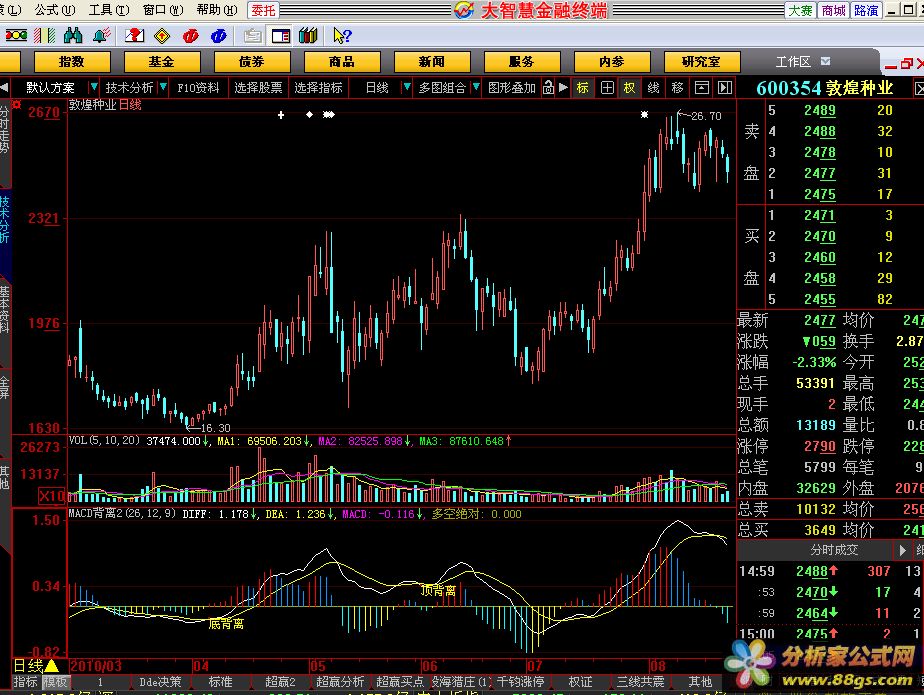Viewport: 924px width, 695px height.
Task: Click the striped bars toolbar icon
Action: tap(45, 36)
